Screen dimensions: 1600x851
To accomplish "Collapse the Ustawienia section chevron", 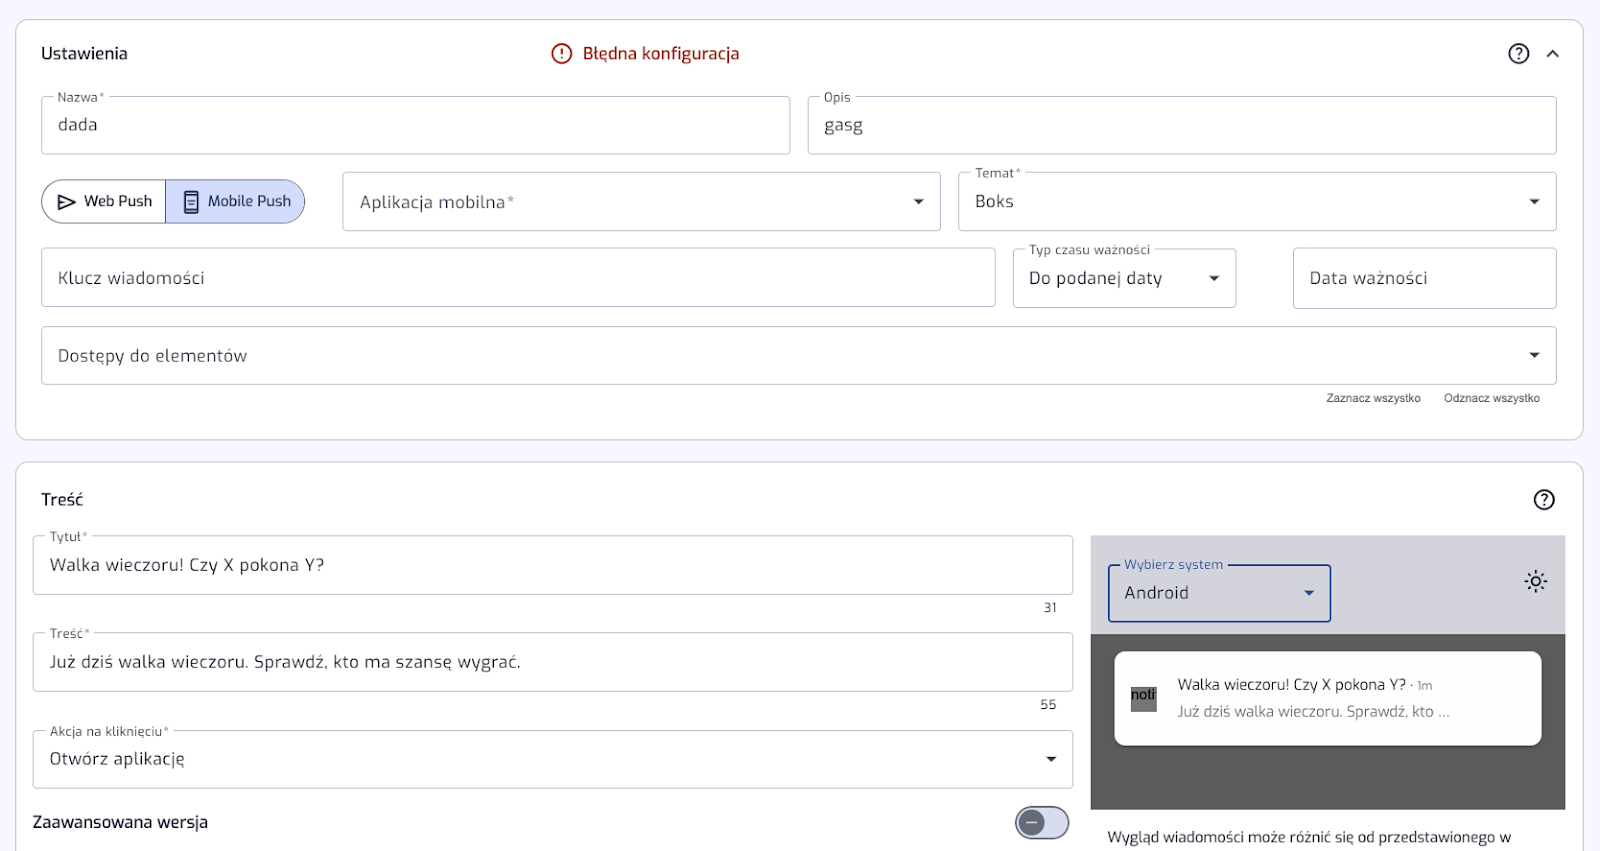I will tap(1552, 54).
